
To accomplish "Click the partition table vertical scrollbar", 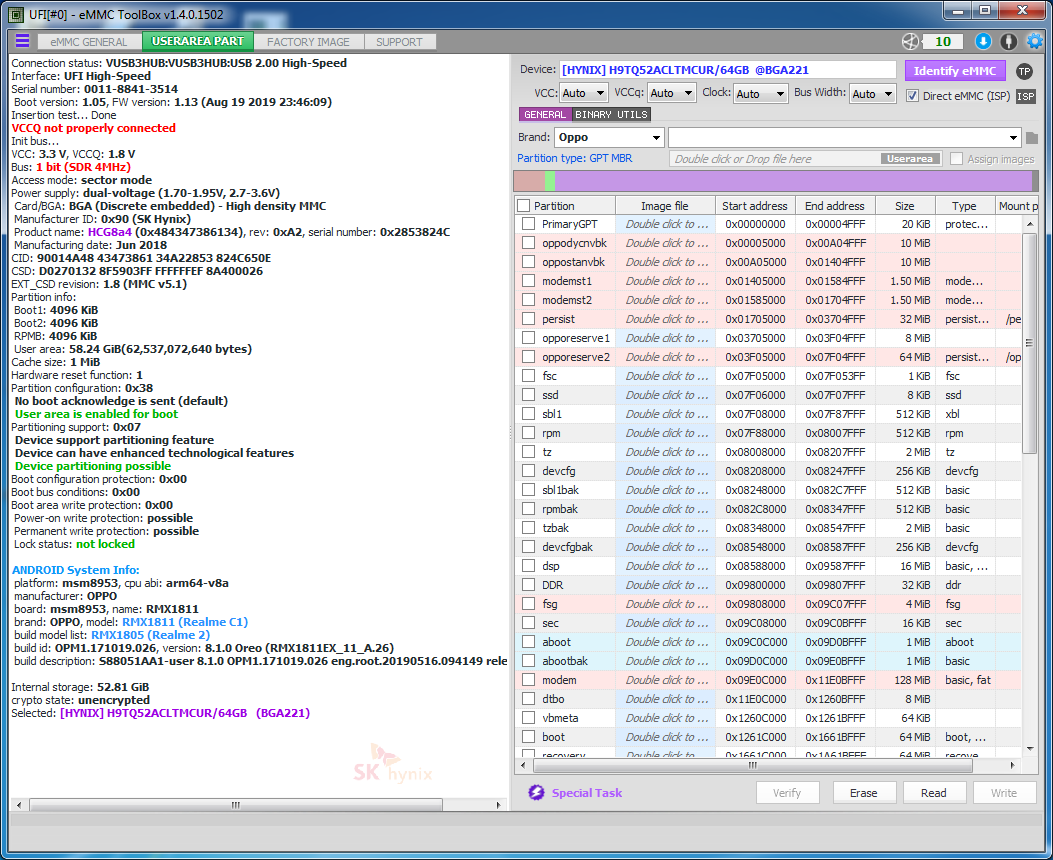I will (x=1029, y=342).
